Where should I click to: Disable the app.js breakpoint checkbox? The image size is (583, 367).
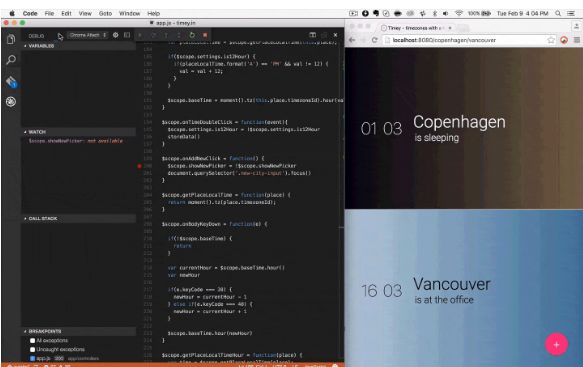pos(33,358)
